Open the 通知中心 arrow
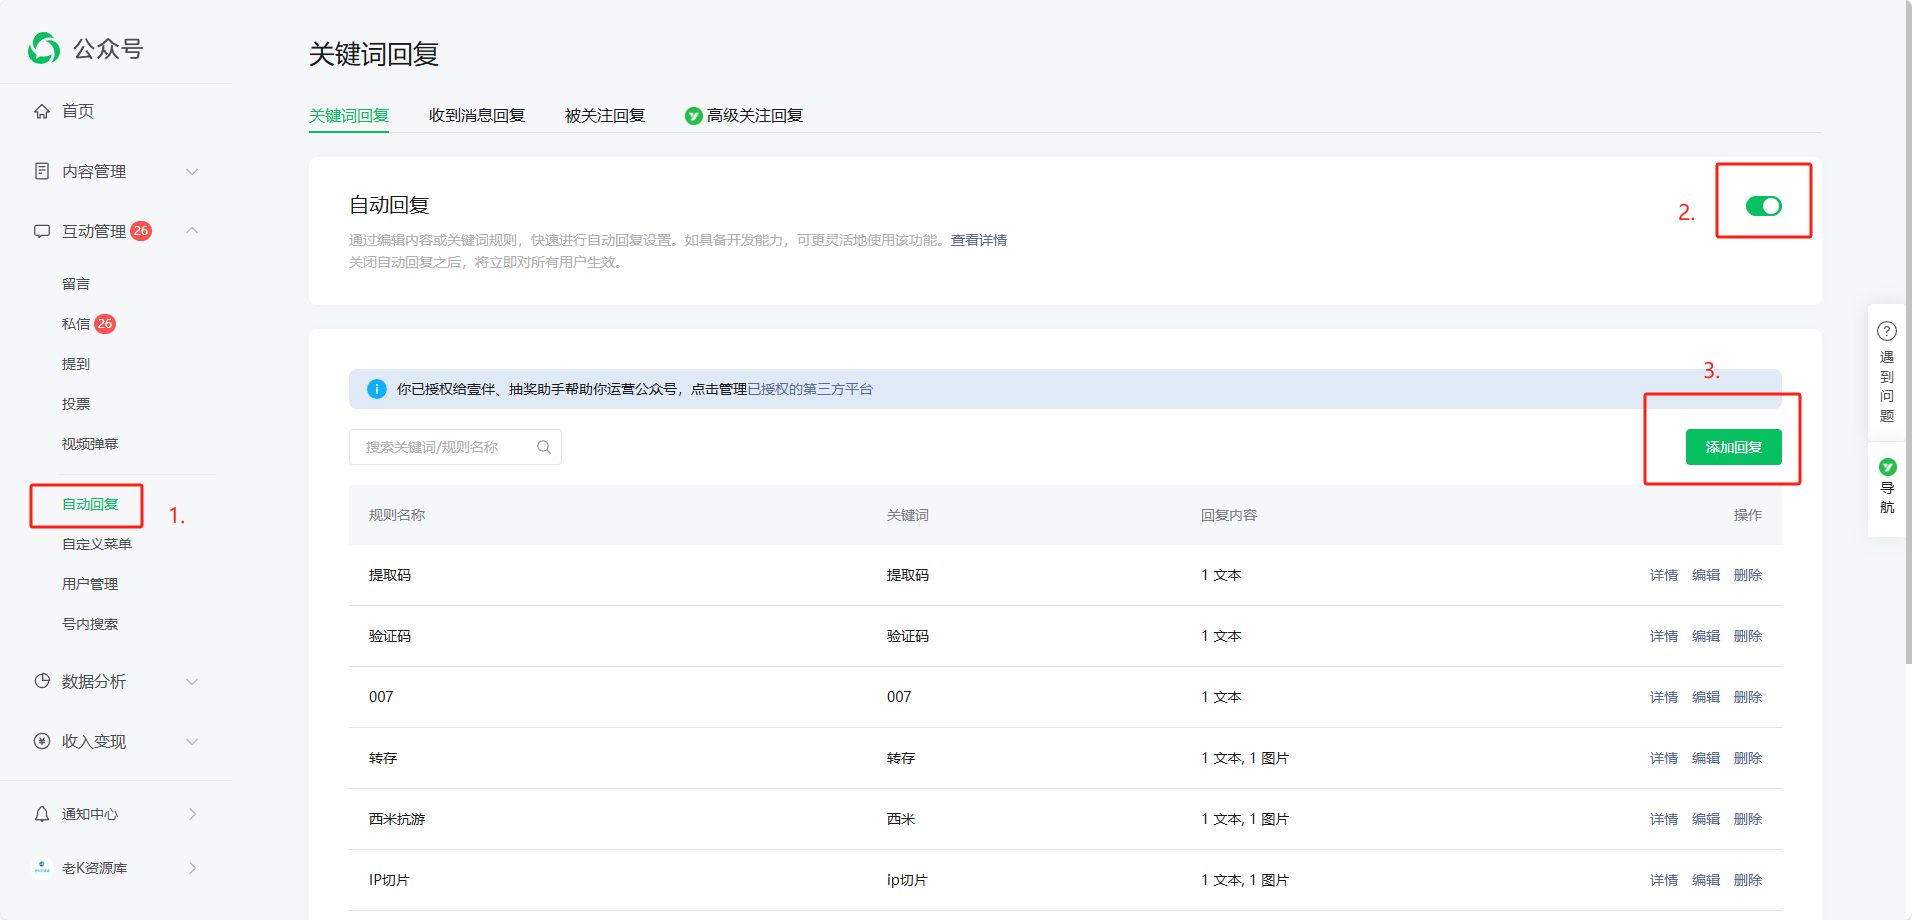 tap(193, 814)
